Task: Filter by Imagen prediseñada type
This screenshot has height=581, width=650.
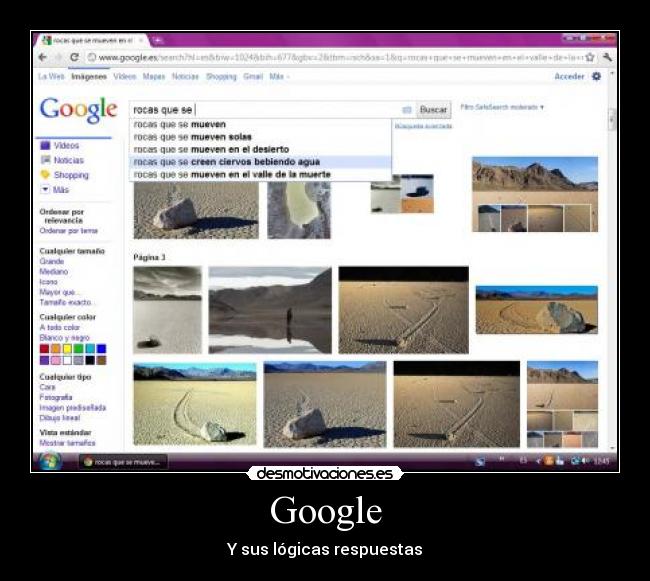Action: tap(73, 408)
